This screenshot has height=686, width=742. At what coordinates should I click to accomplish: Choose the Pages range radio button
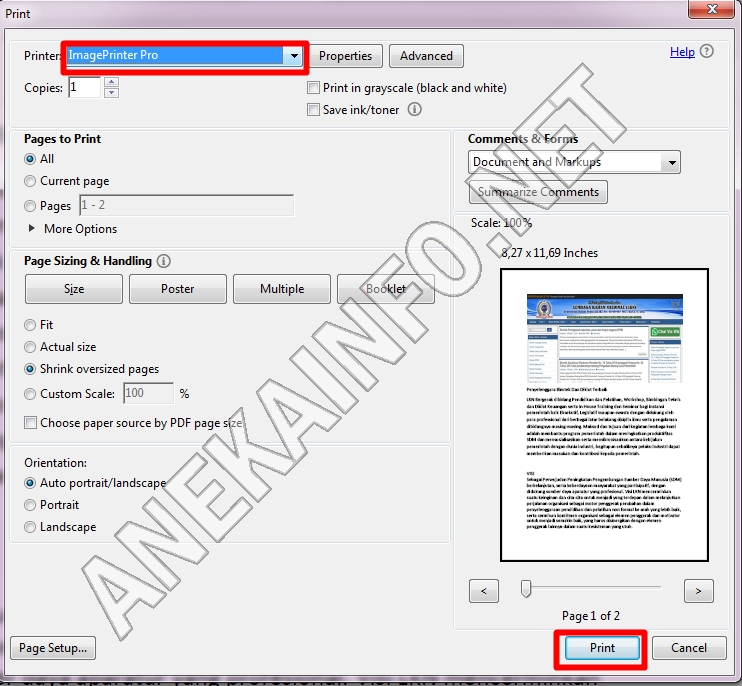[30, 206]
